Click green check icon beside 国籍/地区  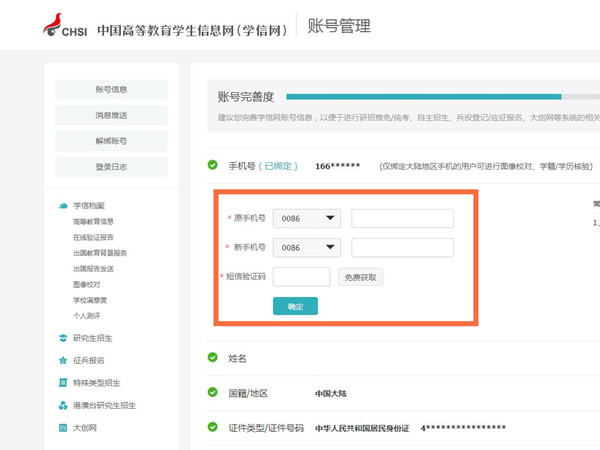coord(212,392)
